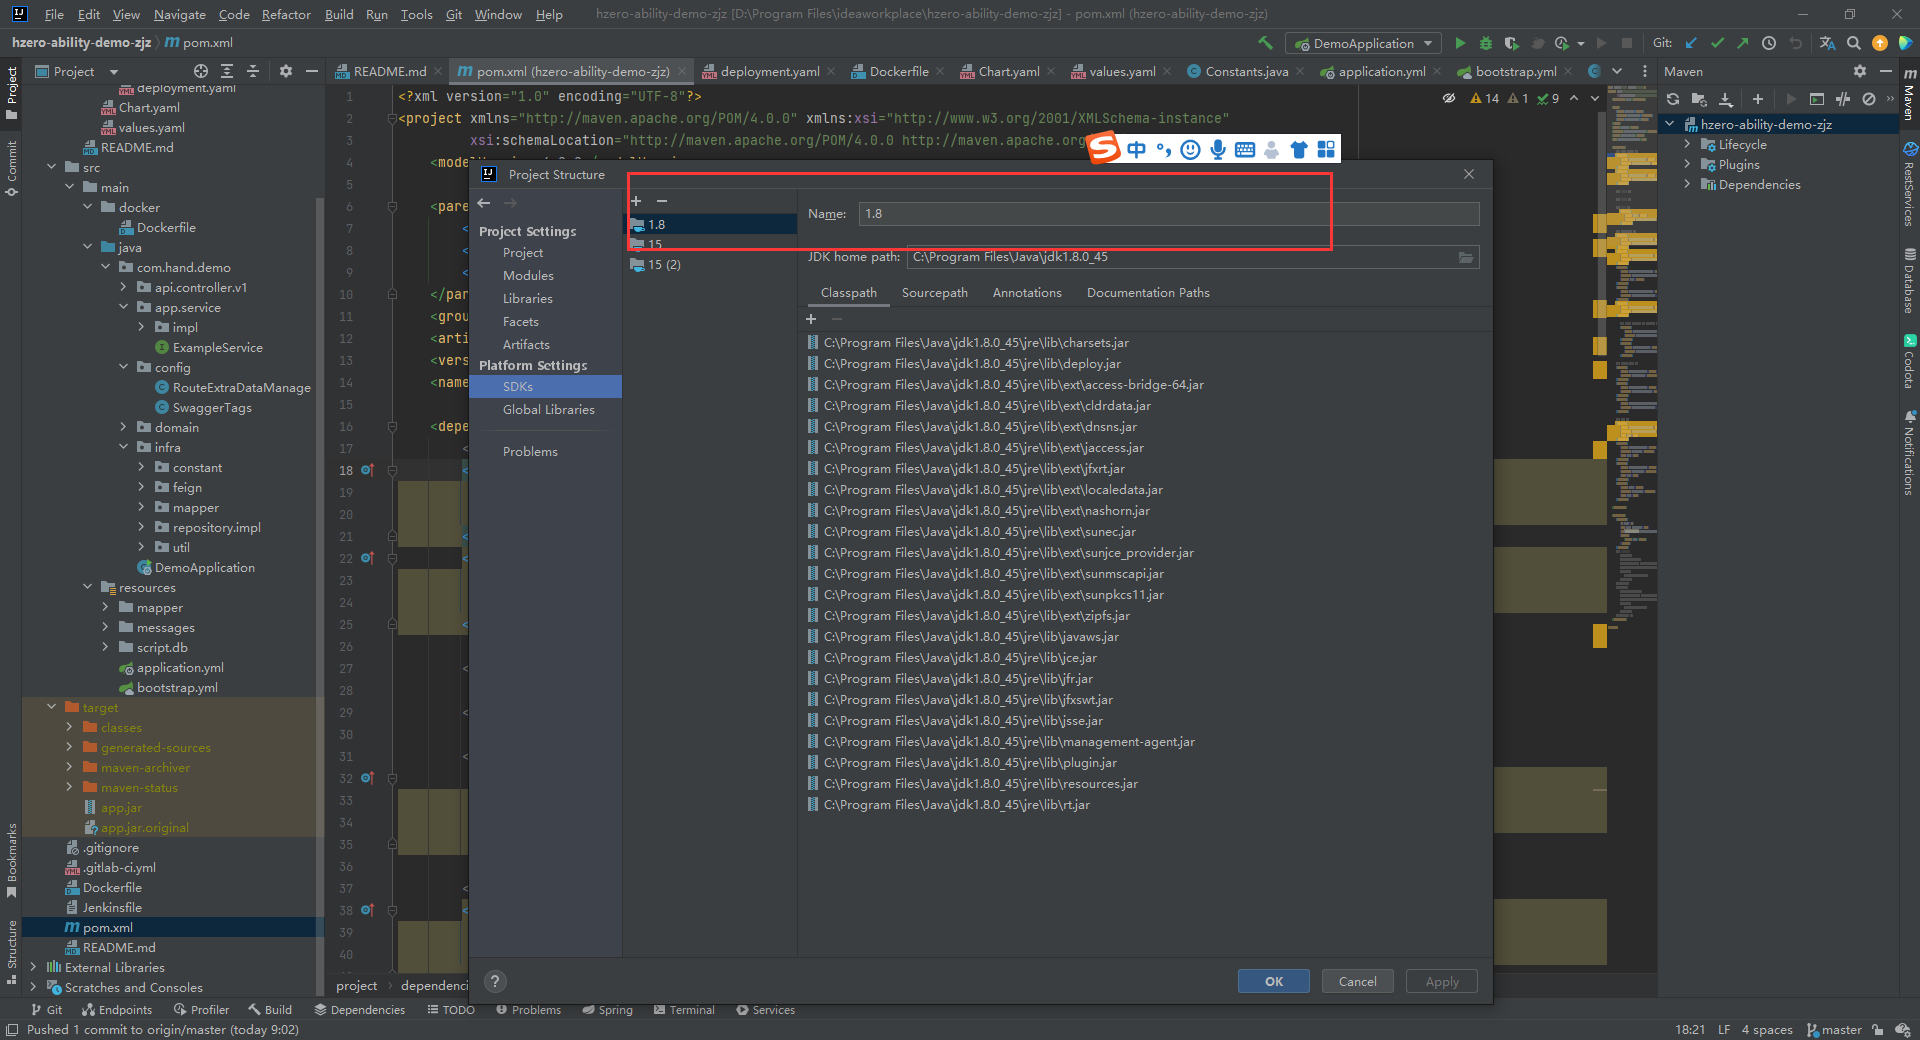Switch to Sourcepath tab

pos(934,293)
